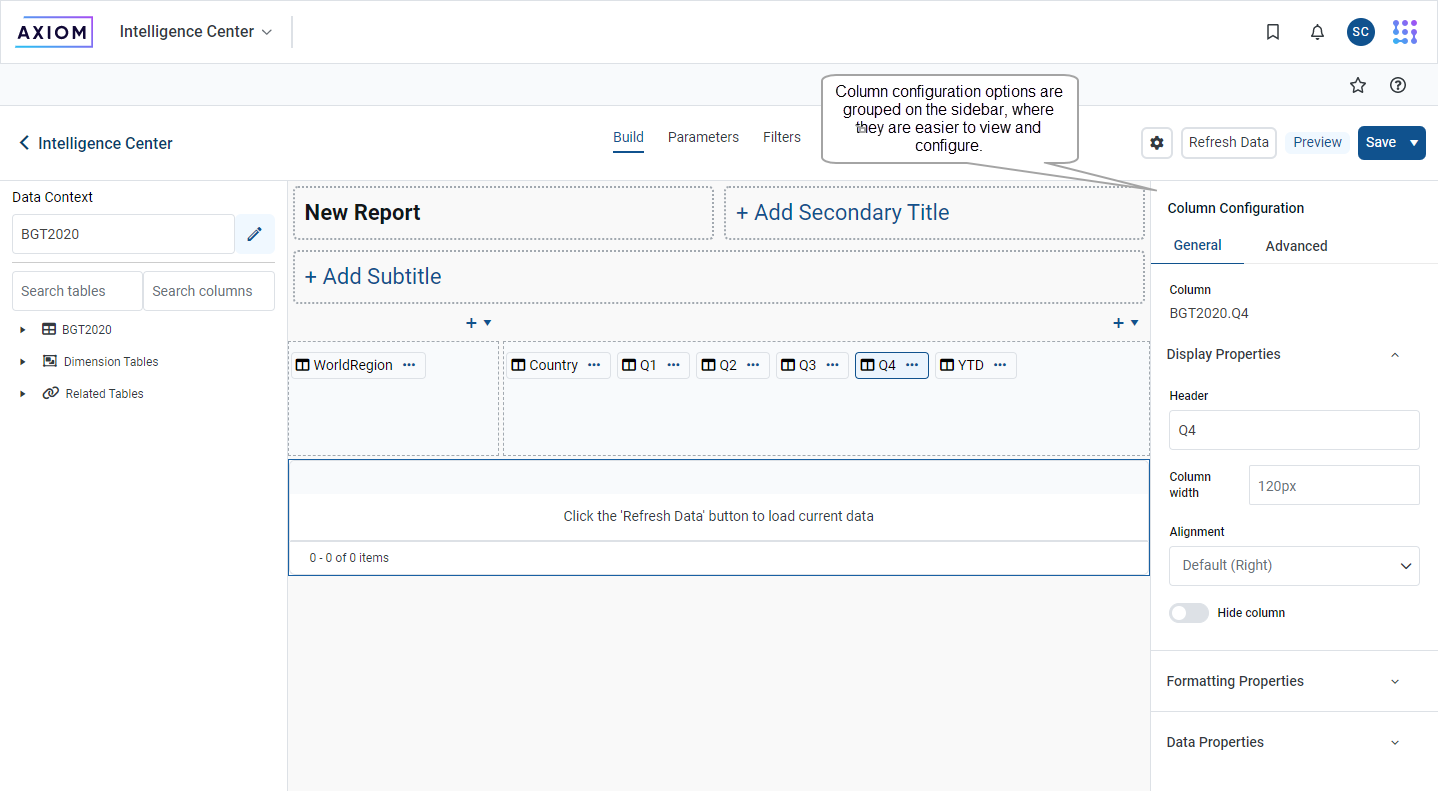Open the notifications bell

tap(1317, 32)
